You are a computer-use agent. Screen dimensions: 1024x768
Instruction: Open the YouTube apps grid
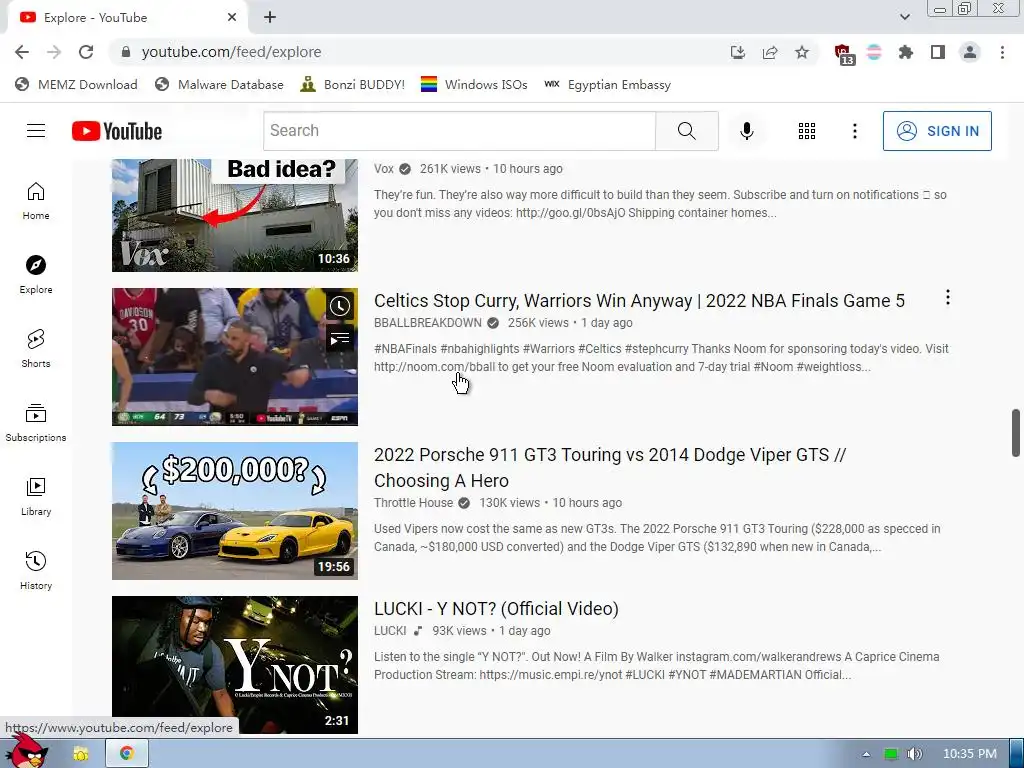coord(807,131)
